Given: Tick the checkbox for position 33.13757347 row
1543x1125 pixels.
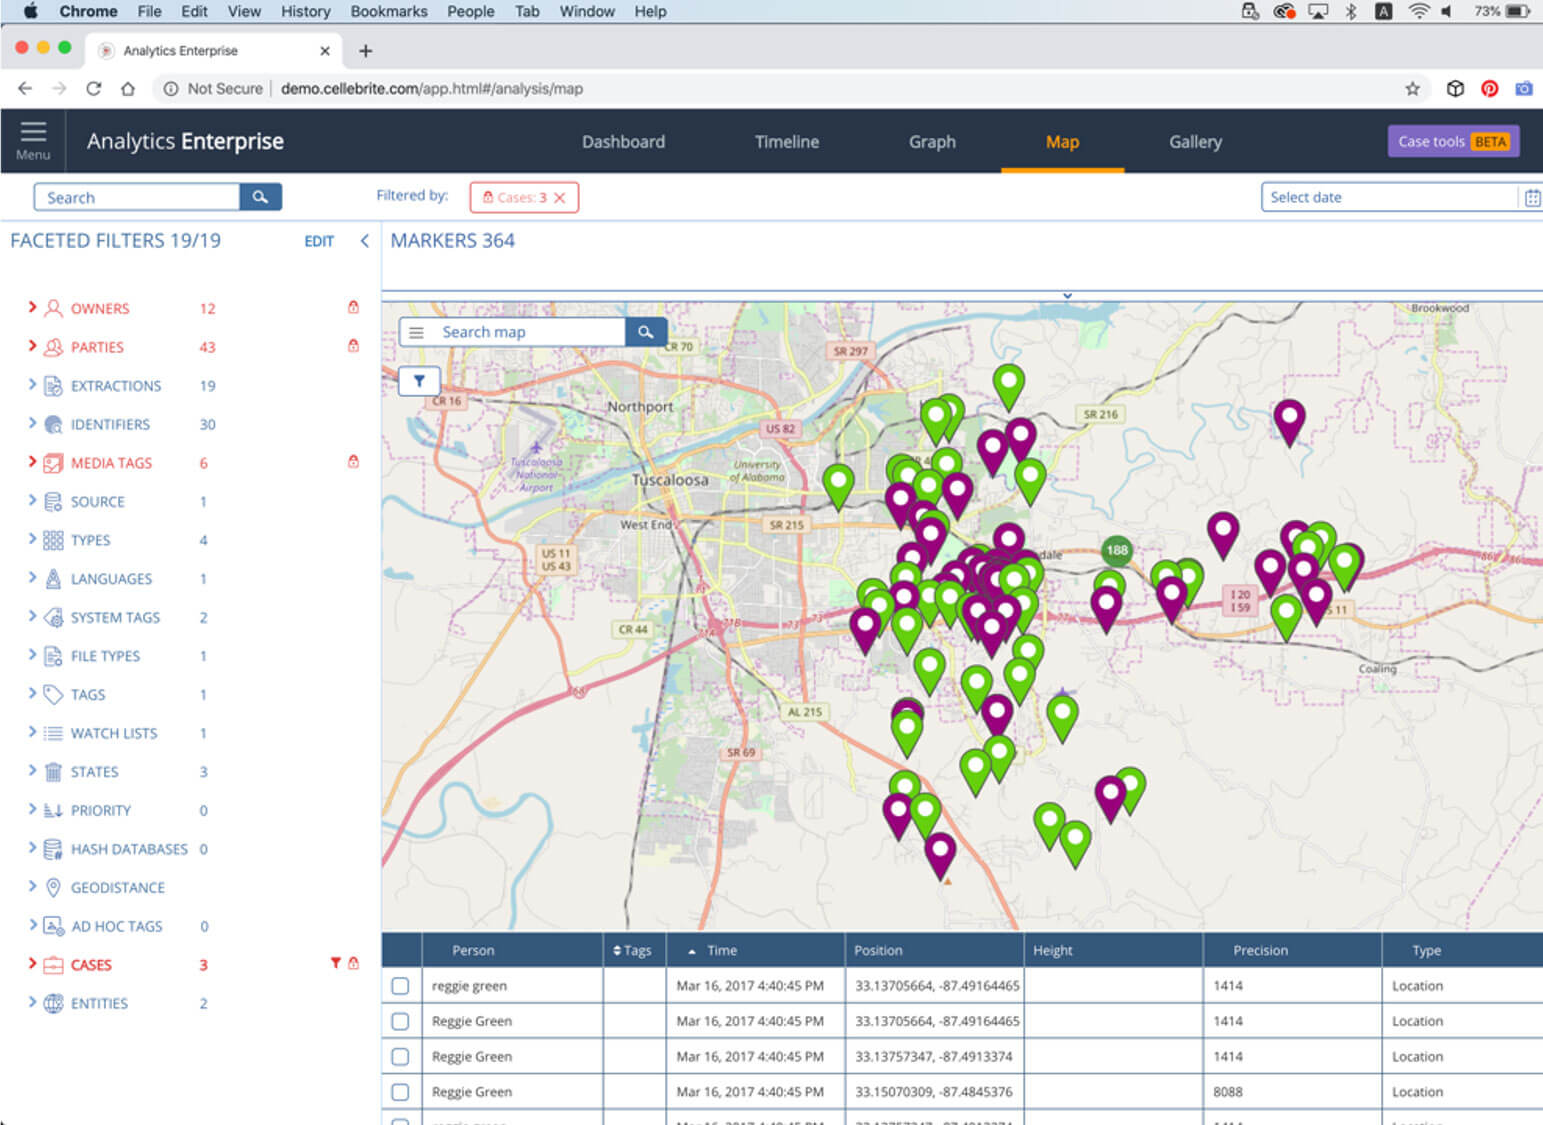Looking at the screenshot, I should point(400,1057).
